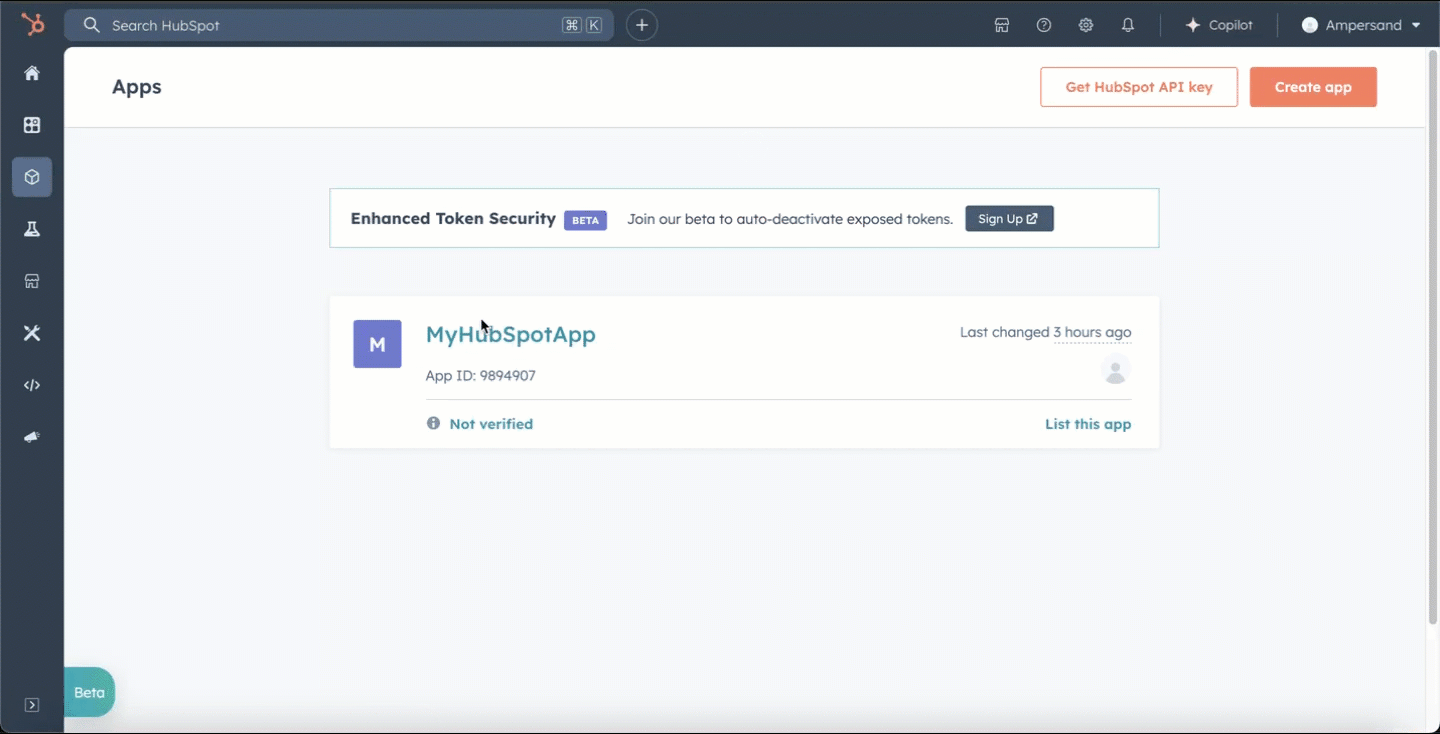Viewport: 1440px width, 734px height.
Task: Select the crossed-tools icon in sidebar
Action: point(31,333)
